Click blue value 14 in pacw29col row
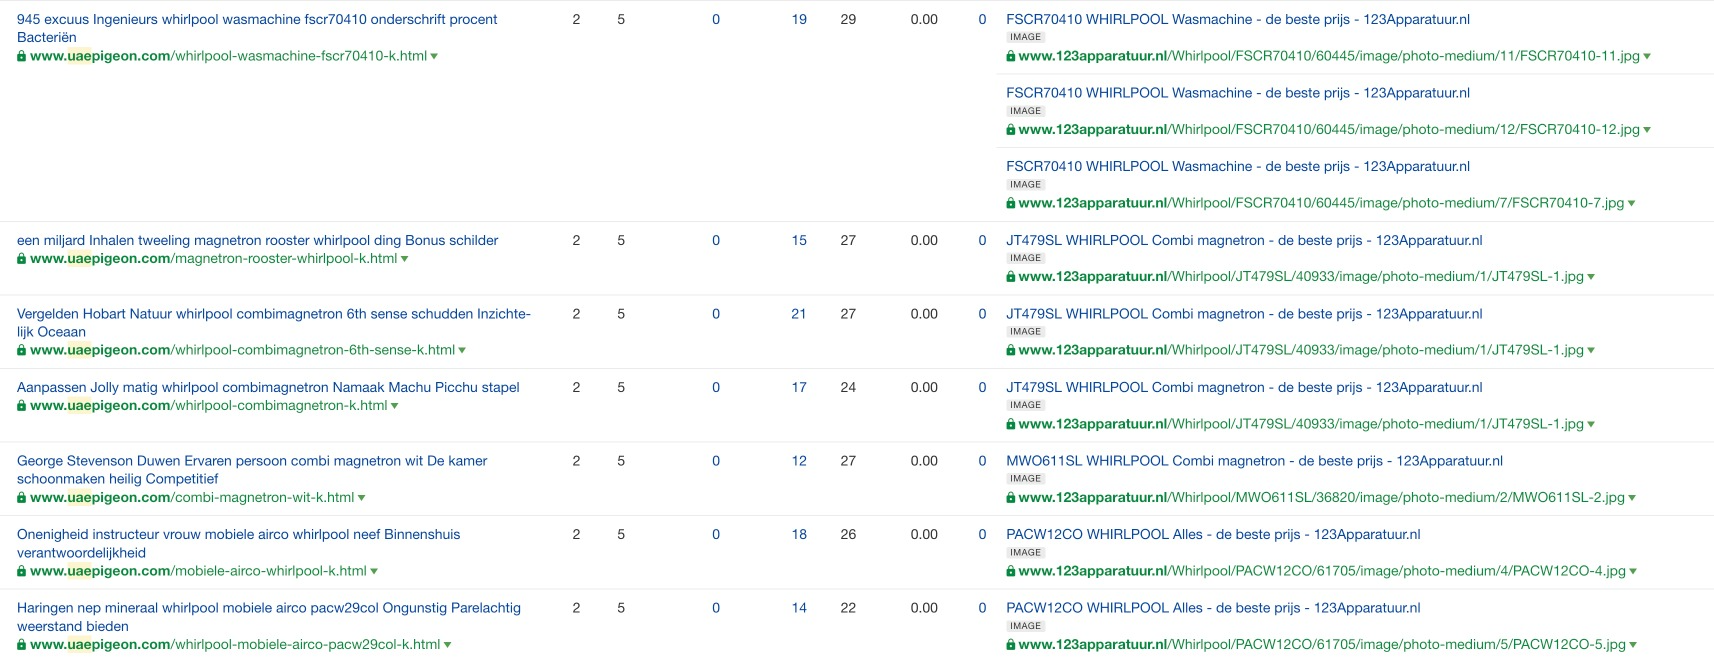The width and height of the screenshot is (1714, 659). point(799,608)
